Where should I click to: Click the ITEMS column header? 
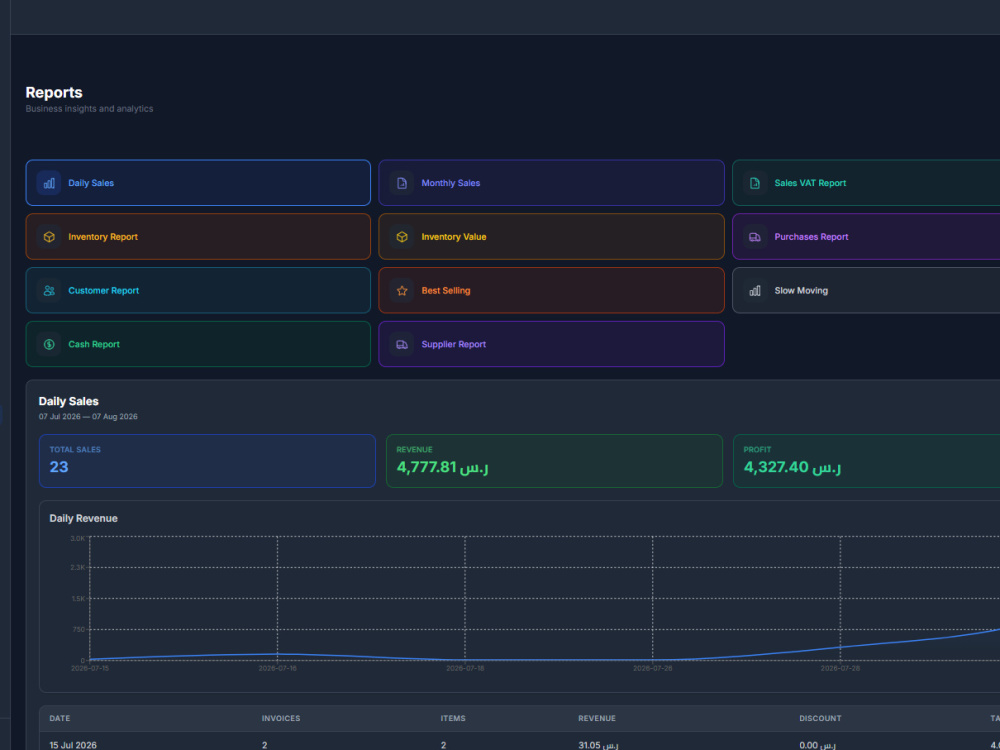pyautogui.click(x=453, y=718)
